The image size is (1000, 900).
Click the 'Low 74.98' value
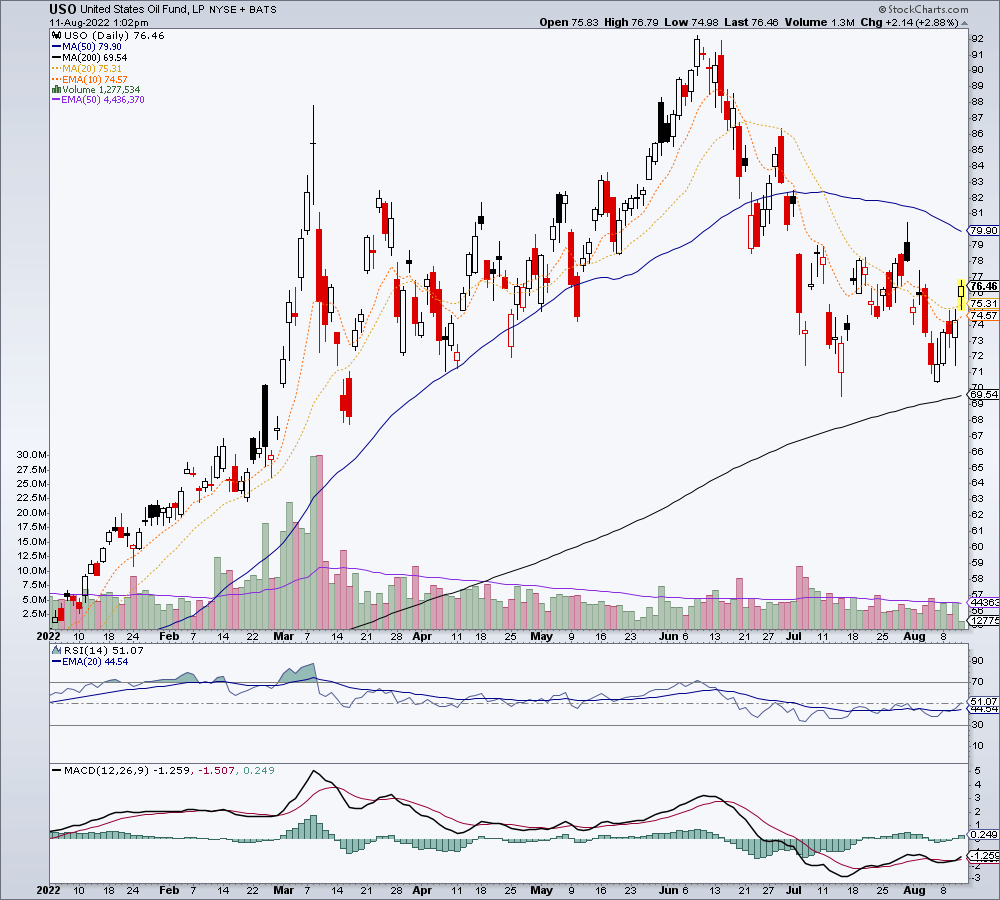(691, 22)
